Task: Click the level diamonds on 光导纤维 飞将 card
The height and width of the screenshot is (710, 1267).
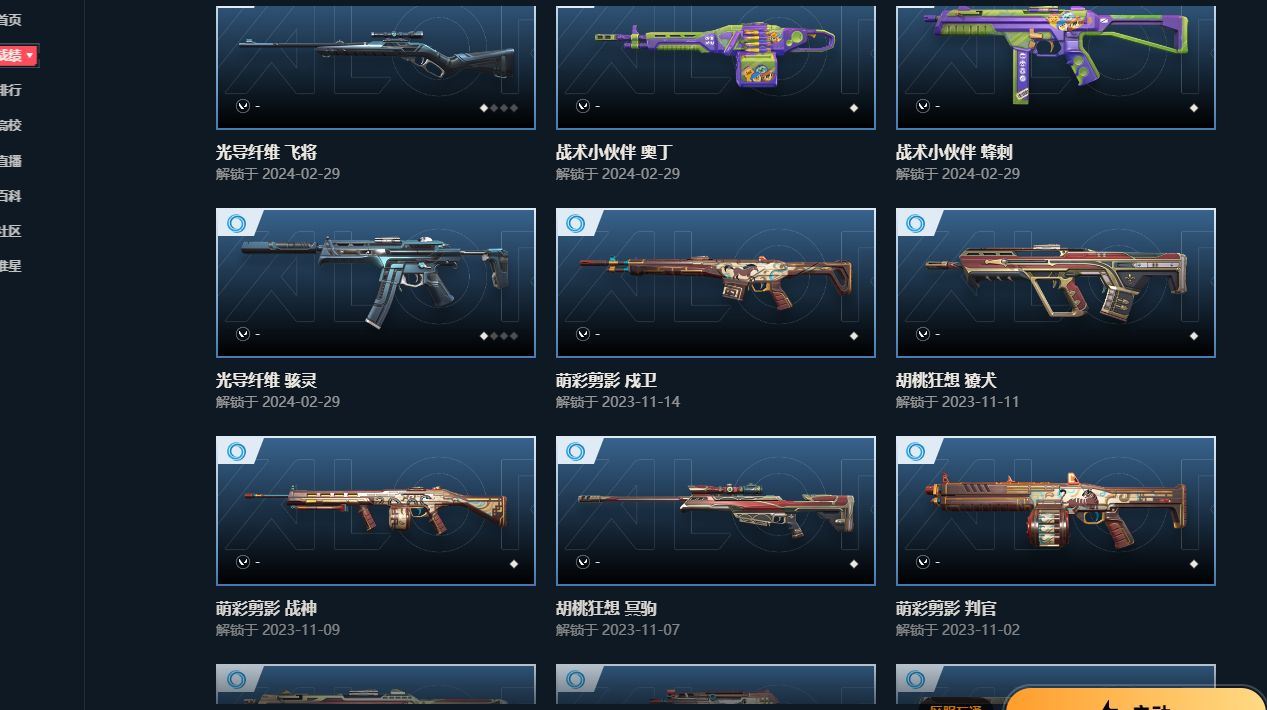Action: point(499,108)
